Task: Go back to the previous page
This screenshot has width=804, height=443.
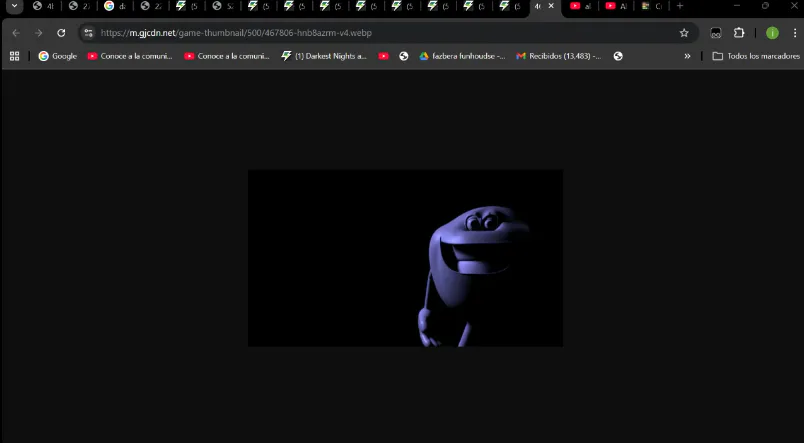Action: 16,33
